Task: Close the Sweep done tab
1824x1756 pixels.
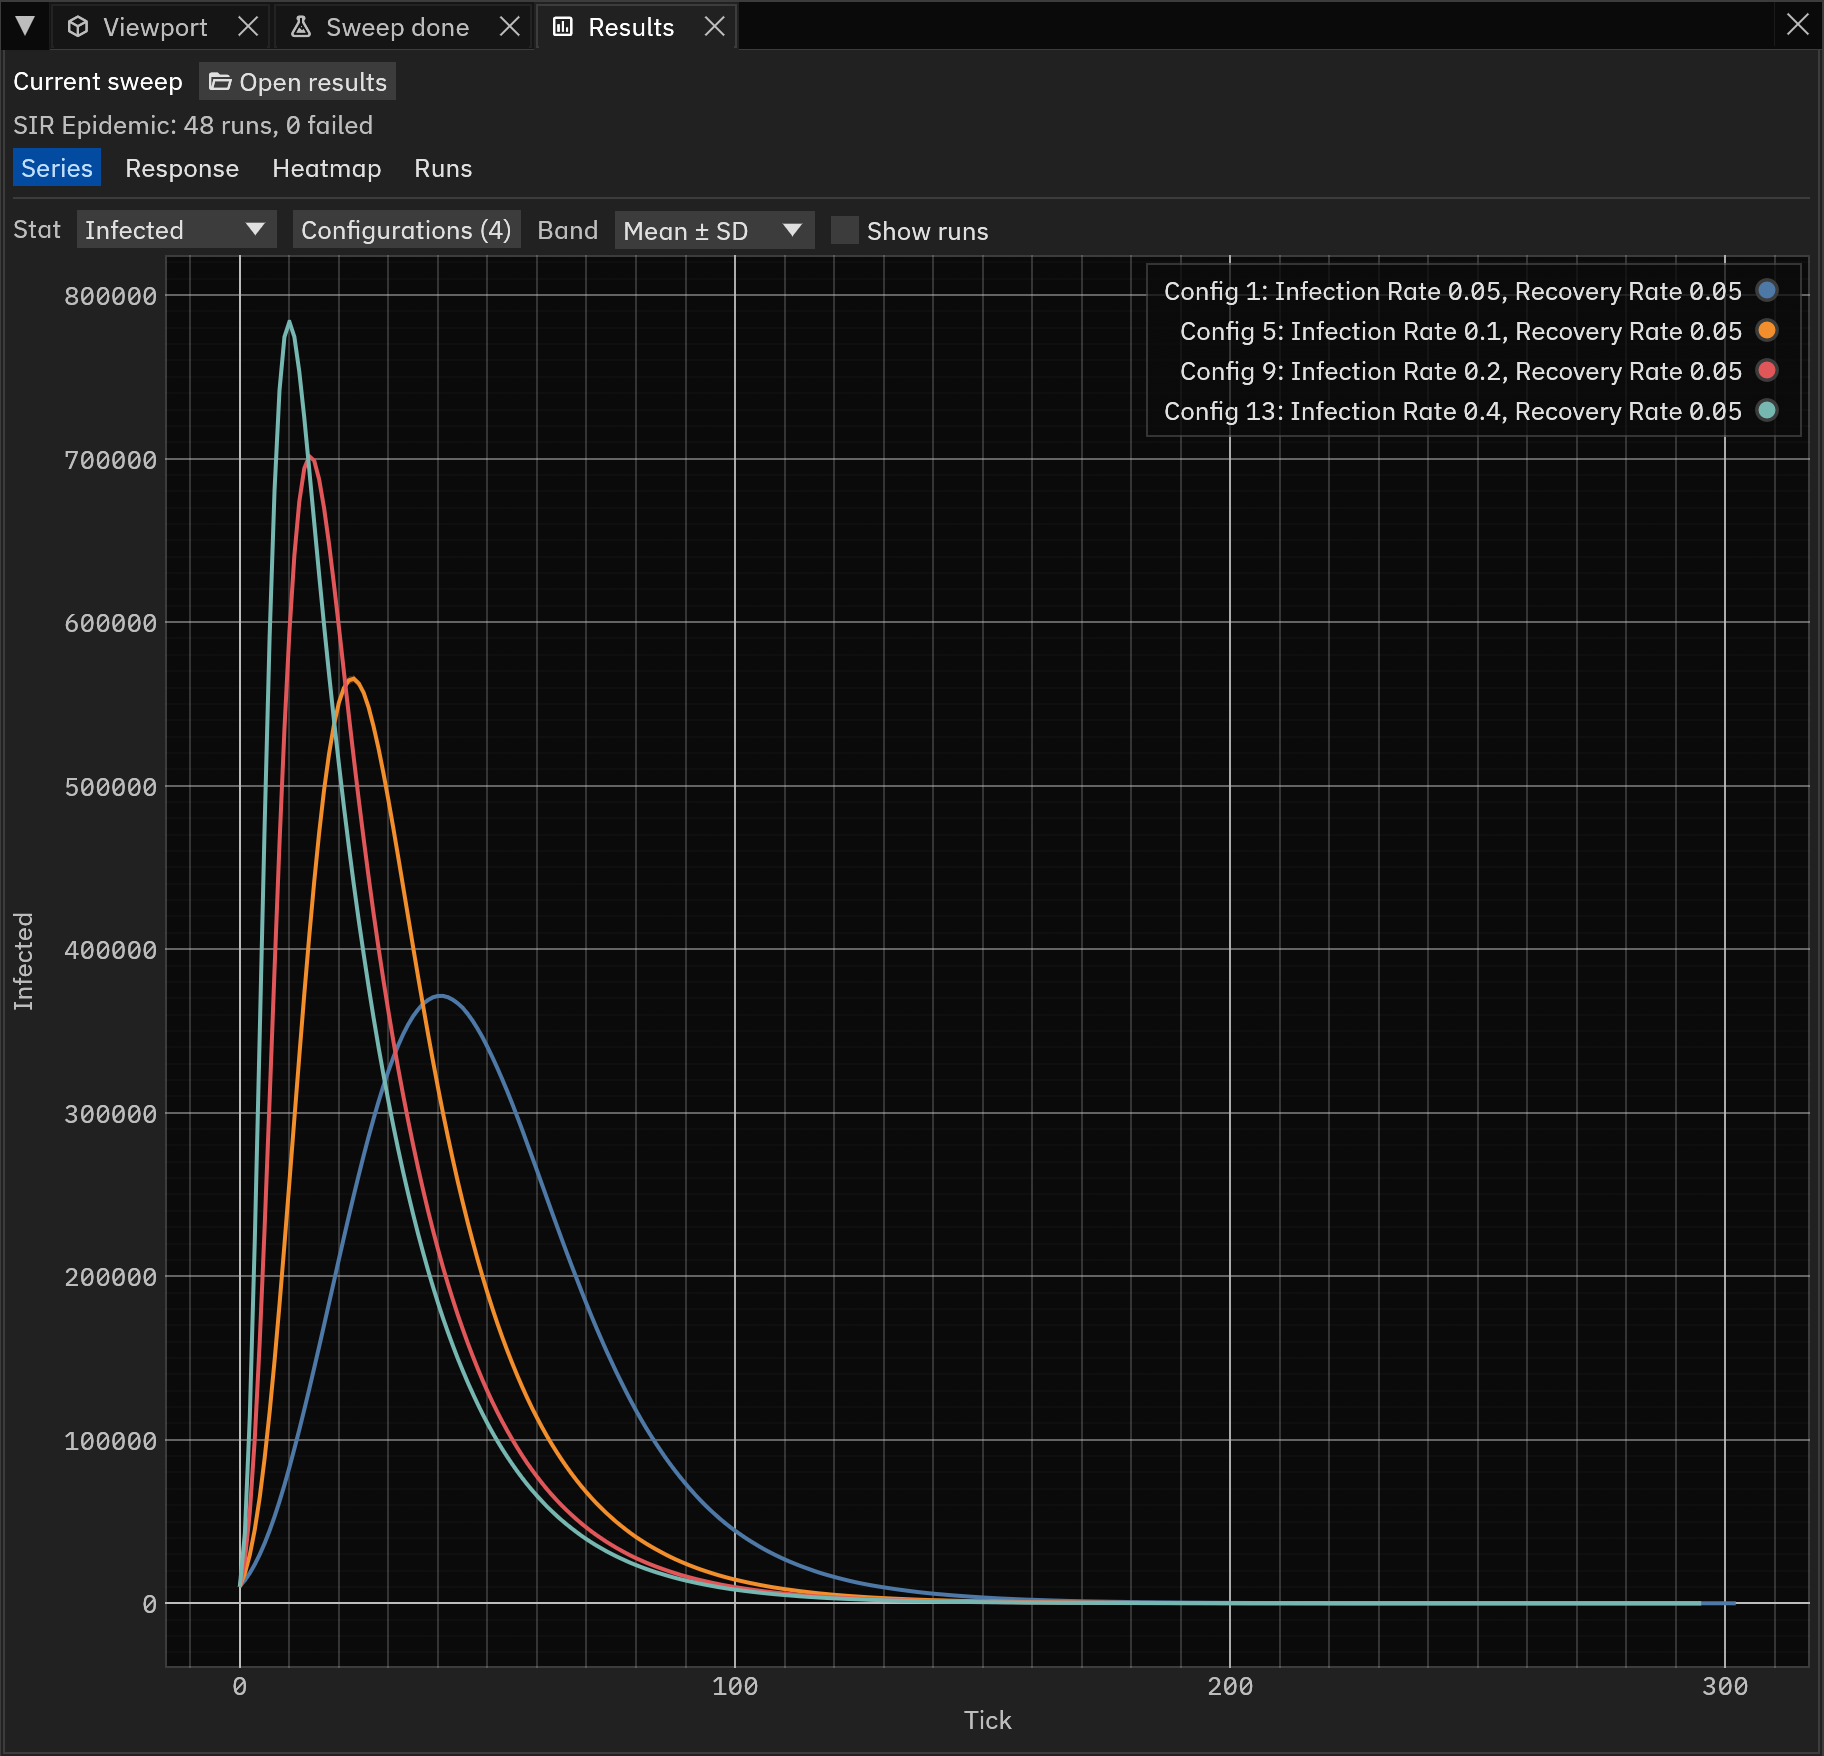Action: pyautogui.click(x=510, y=27)
